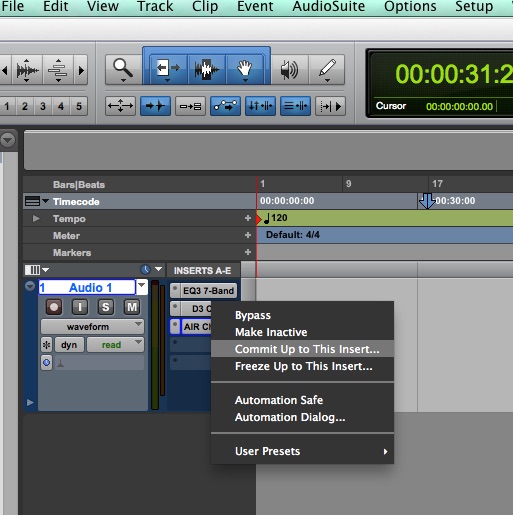
Task: Click the dyn elastic audio button
Action: [69, 345]
